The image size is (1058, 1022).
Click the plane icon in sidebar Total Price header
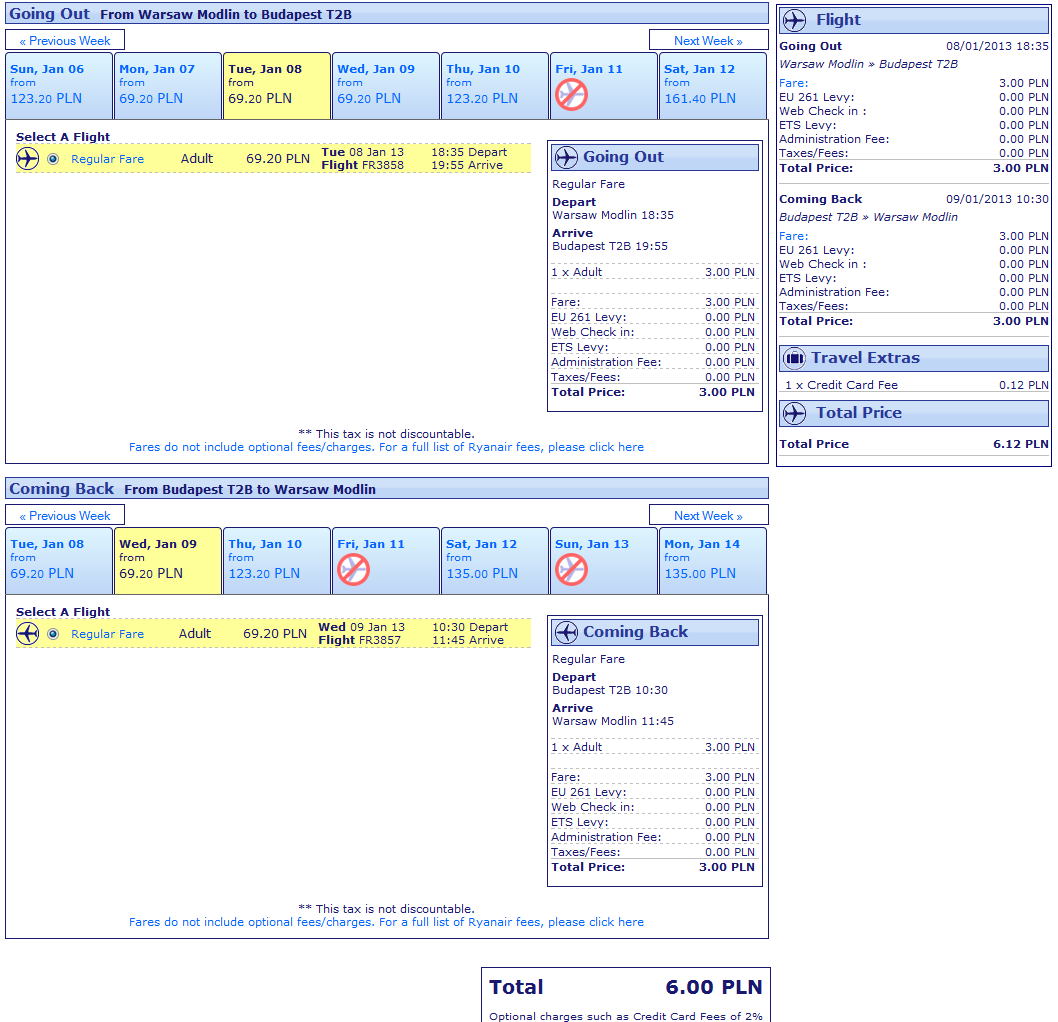click(x=794, y=413)
